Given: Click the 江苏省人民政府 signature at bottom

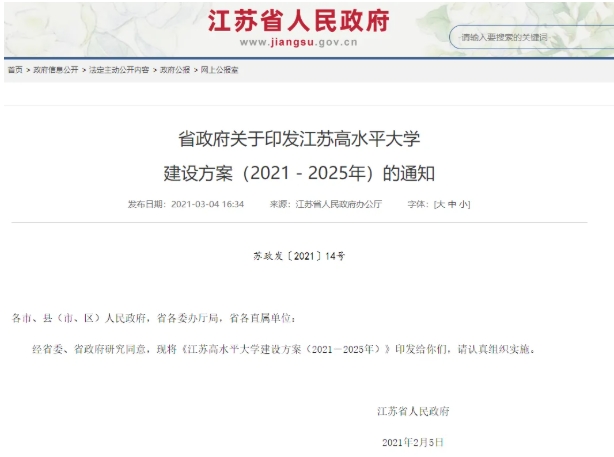Looking at the screenshot, I should click(x=412, y=411).
